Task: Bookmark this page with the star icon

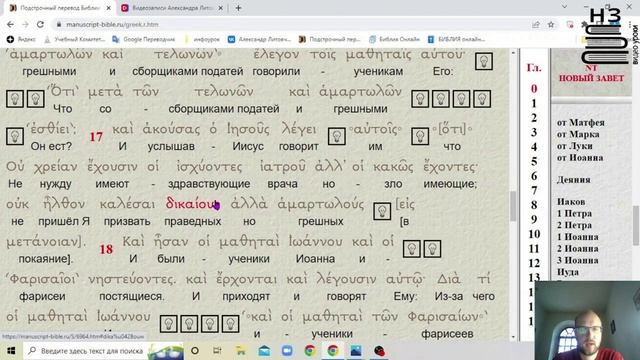Action: (x=551, y=24)
